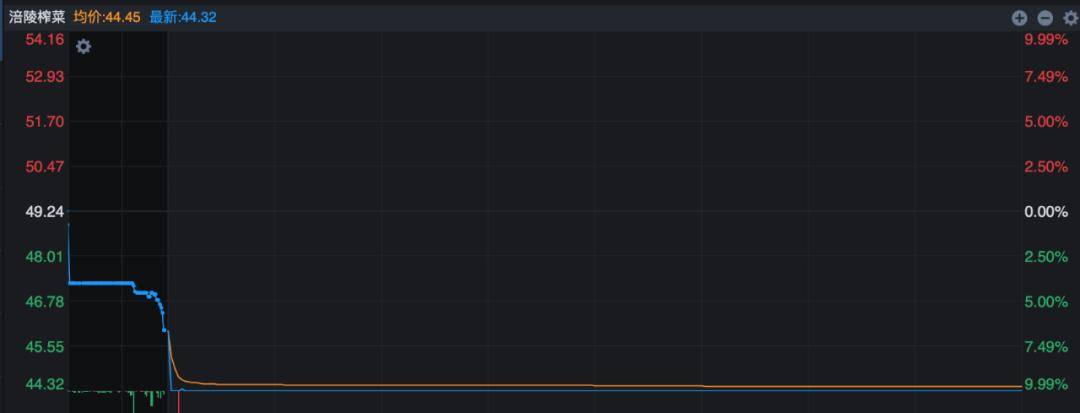Click the zoom-in plus icon
Viewport: 1080px width, 413px height.
pyautogui.click(x=1019, y=18)
